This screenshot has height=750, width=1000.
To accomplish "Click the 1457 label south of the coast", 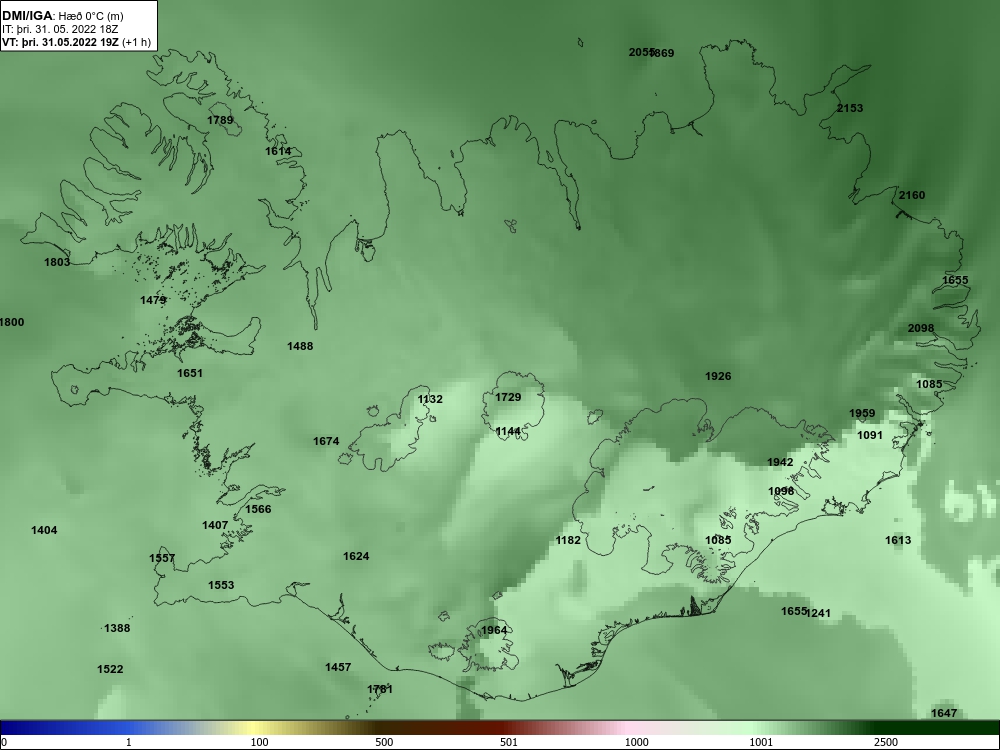I will pos(338,667).
